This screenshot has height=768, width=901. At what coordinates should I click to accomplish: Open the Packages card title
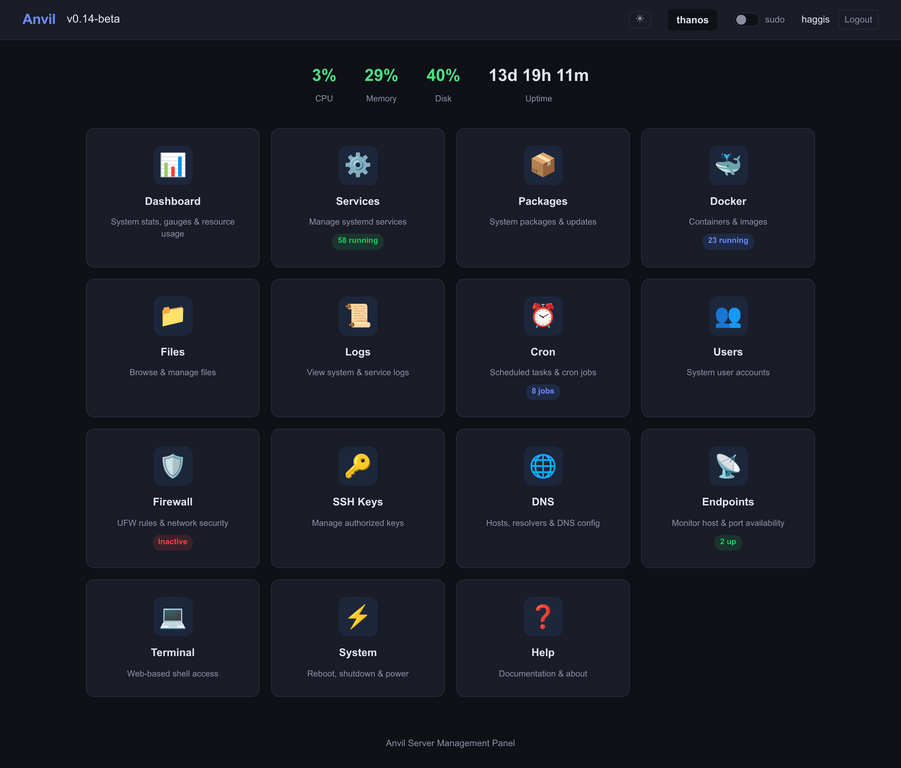click(542, 202)
